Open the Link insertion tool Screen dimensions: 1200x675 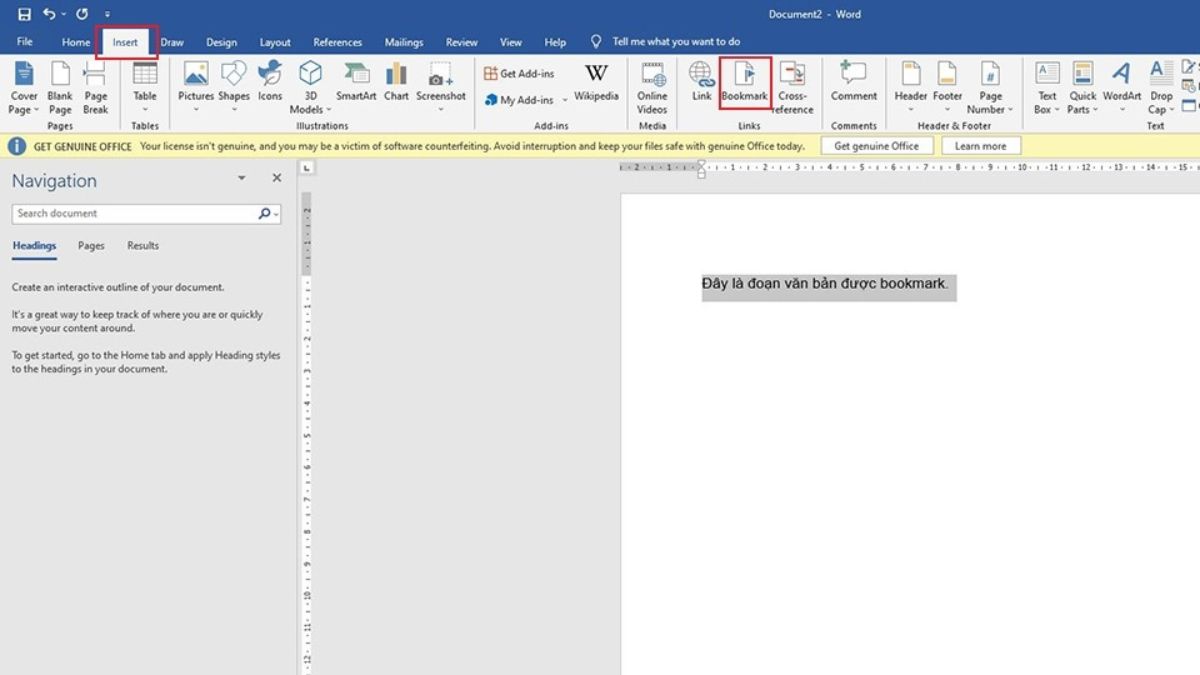point(702,82)
